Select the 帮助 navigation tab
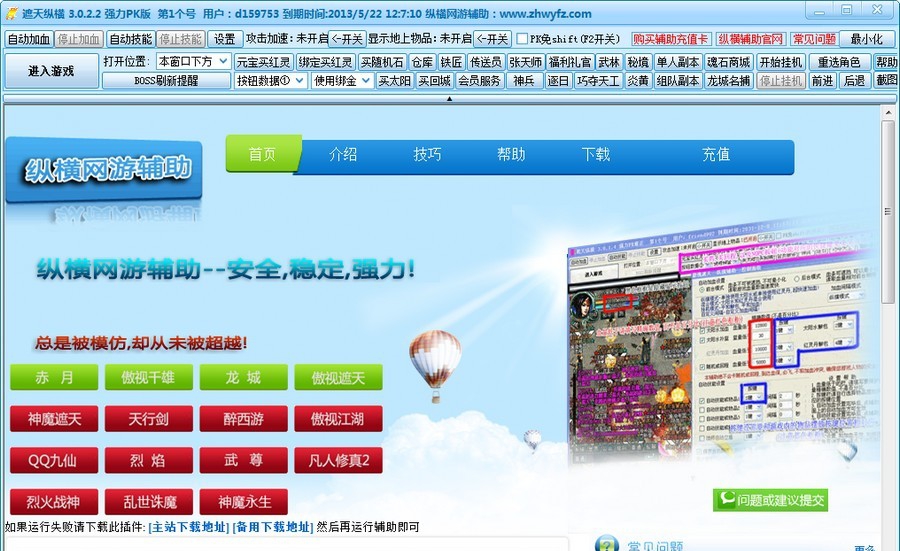This screenshot has height=551, width=900. pyautogui.click(x=511, y=154)
